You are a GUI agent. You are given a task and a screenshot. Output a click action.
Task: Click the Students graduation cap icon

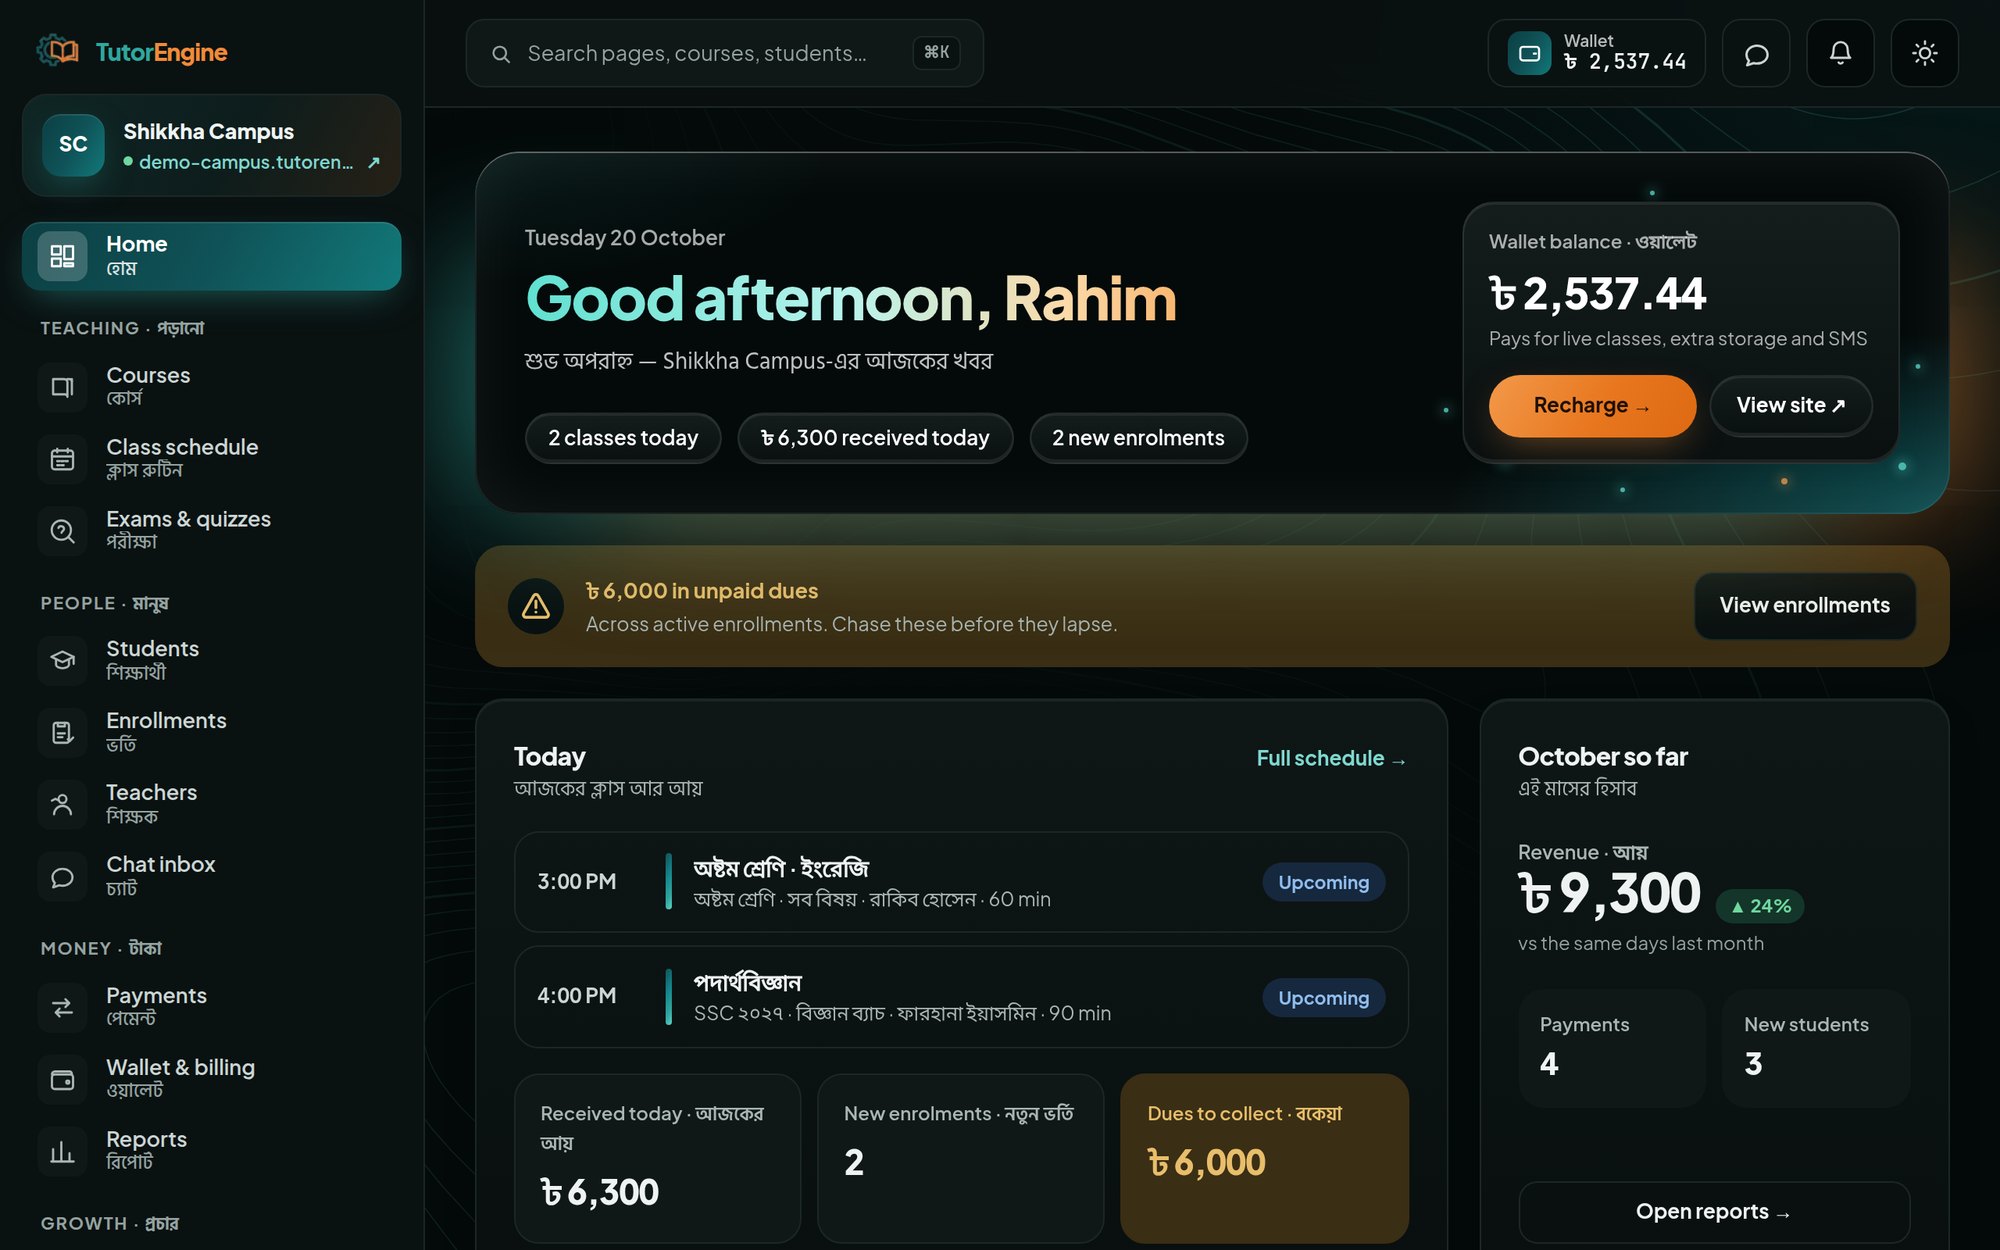click(x=63, y=660)
